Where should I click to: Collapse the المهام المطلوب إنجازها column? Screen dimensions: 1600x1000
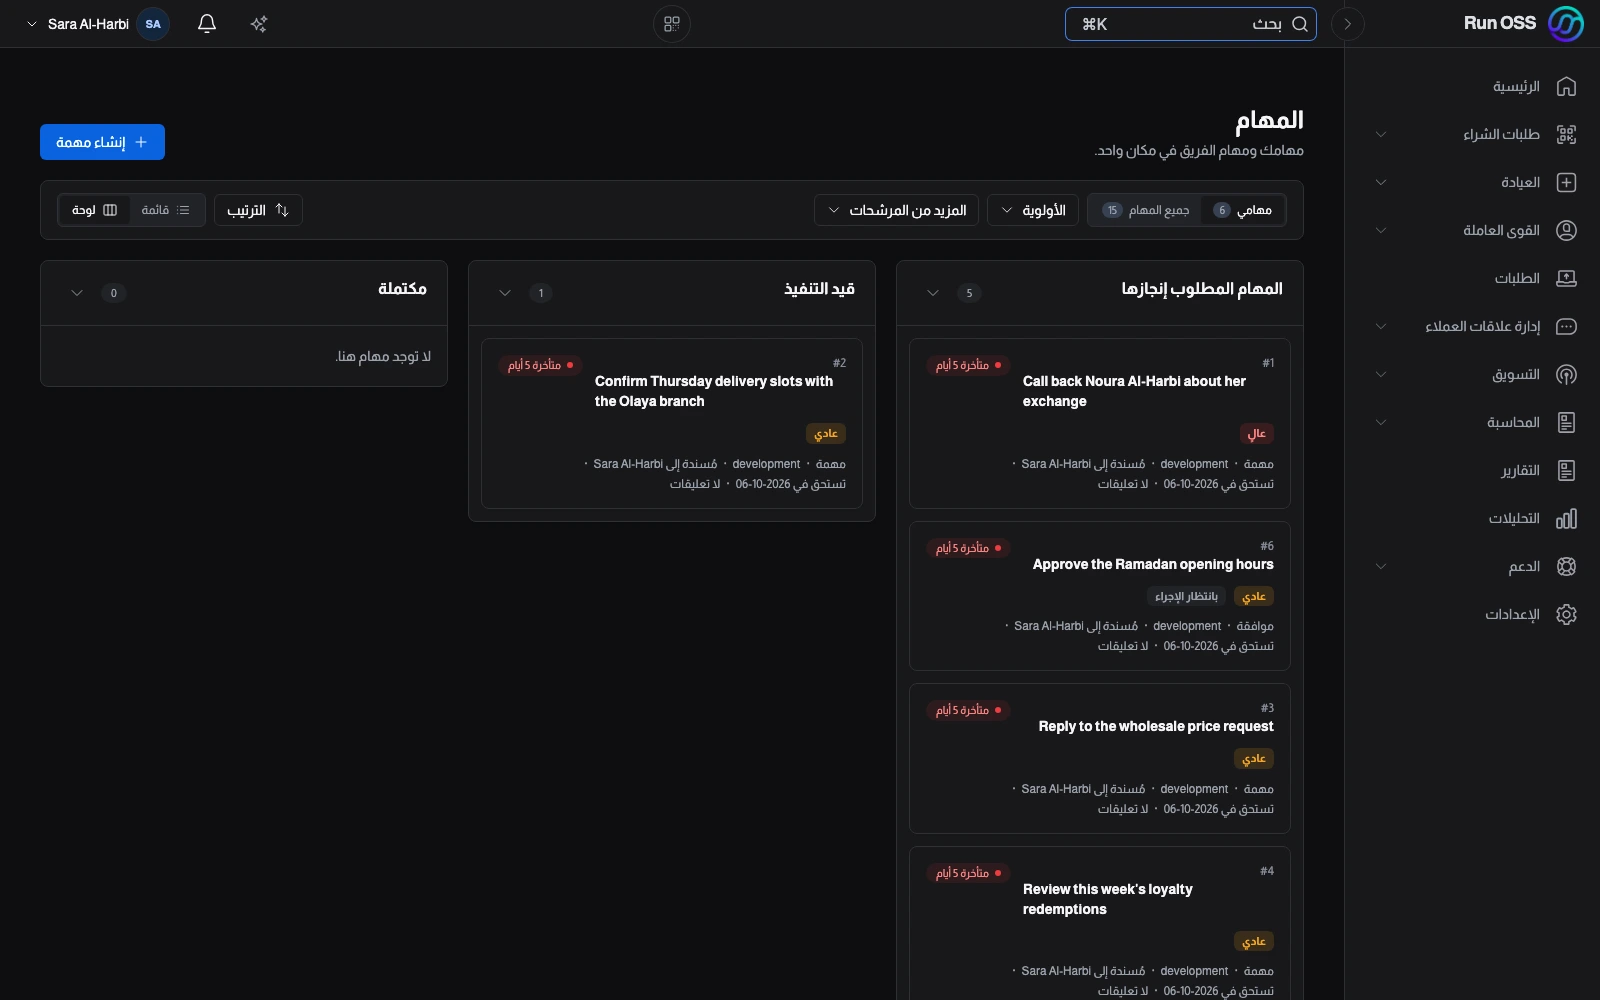pos(933,293)
